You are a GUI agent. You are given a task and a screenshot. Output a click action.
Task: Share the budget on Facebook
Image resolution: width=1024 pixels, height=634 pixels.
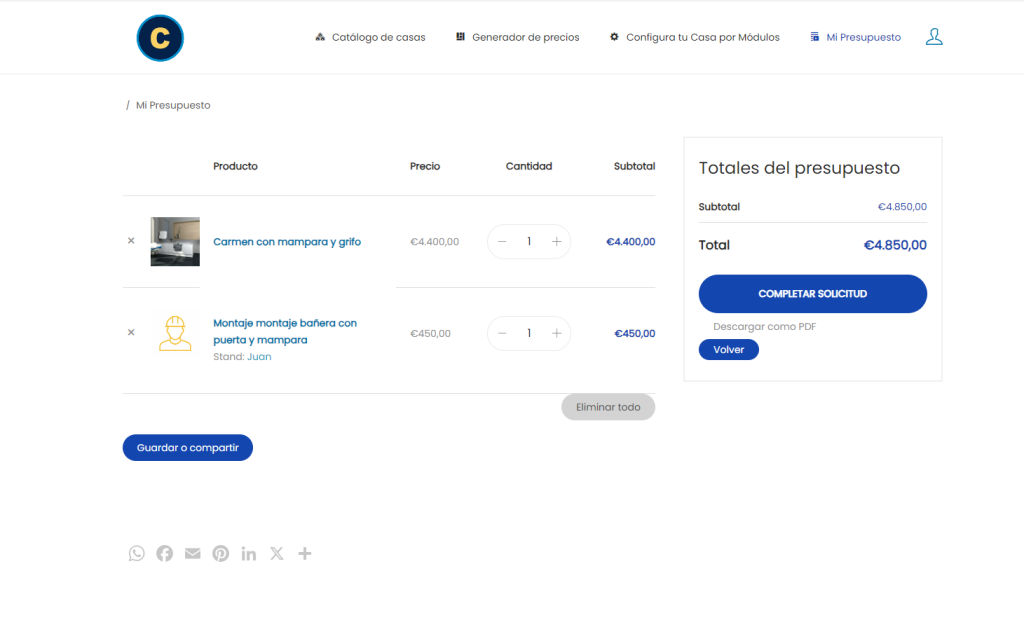tap(165, 554)
